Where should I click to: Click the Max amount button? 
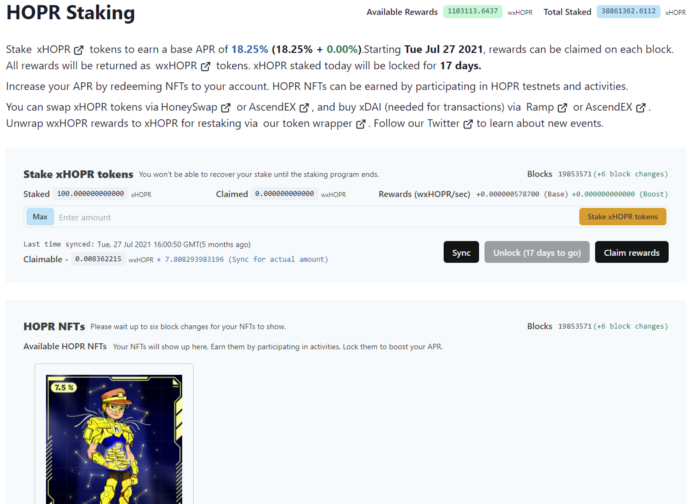pos(40,217)
